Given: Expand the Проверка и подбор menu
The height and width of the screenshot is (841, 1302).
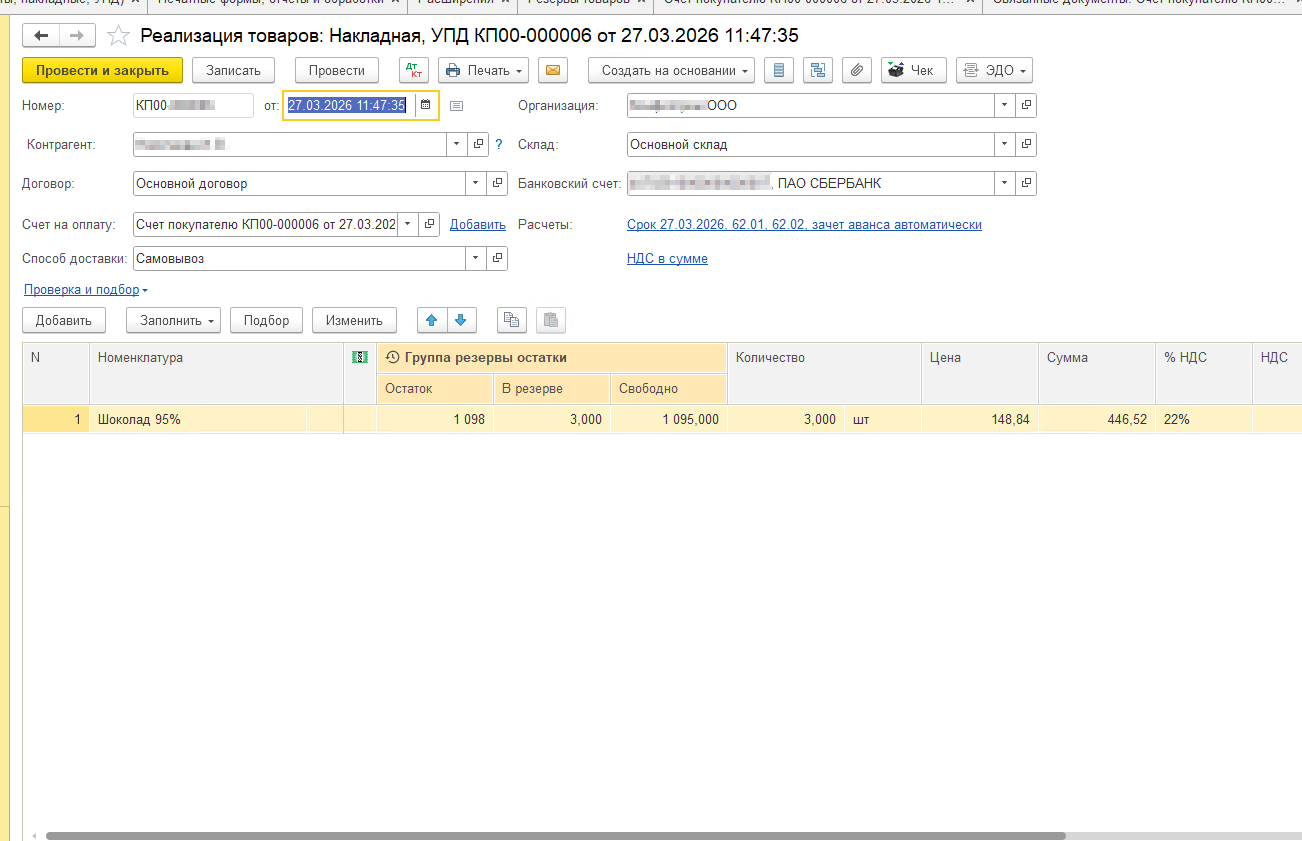Looking at the screenshot, I should [x=85, y=290].
